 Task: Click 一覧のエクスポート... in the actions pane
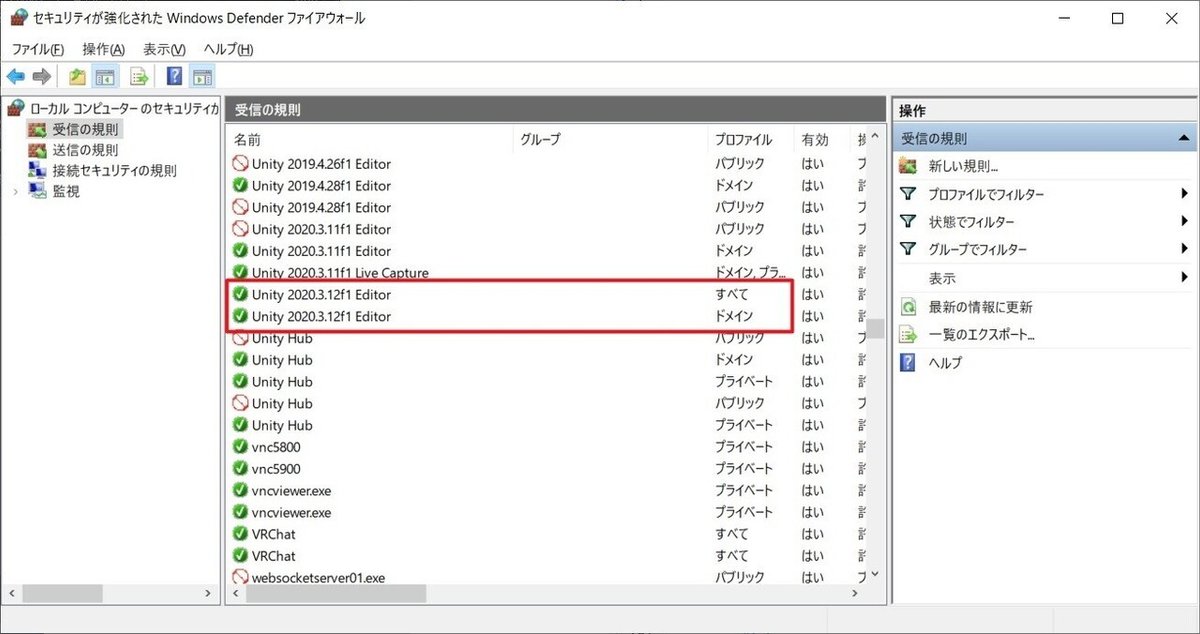click(980, 335)
